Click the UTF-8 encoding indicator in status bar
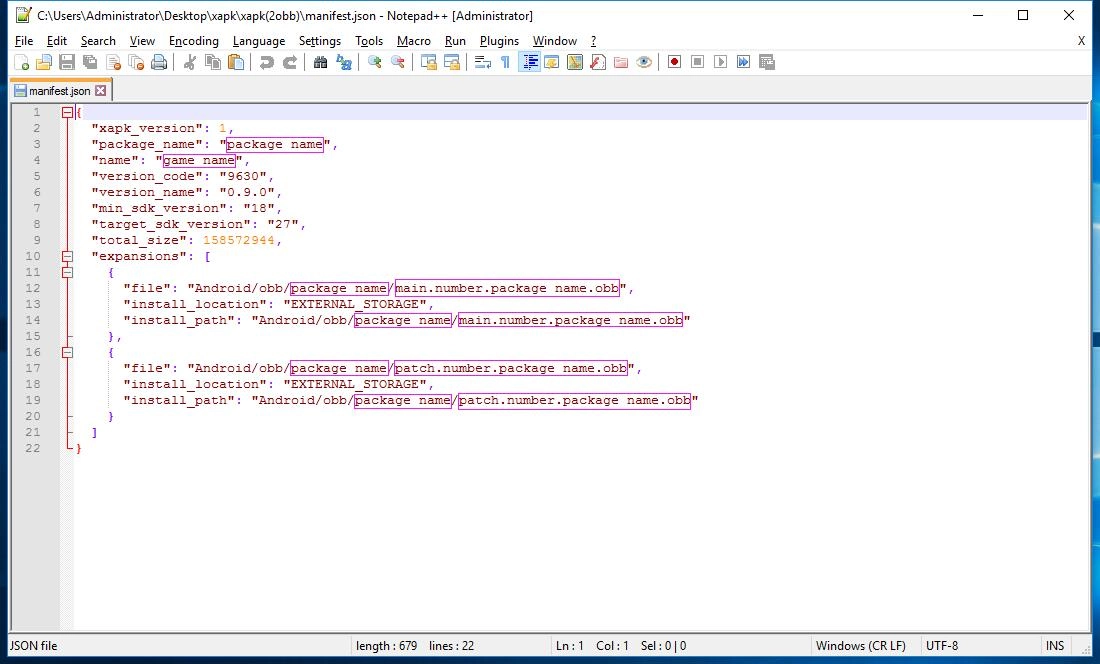Viewport: 1100px width, 664px height. [x=941, y=645]
